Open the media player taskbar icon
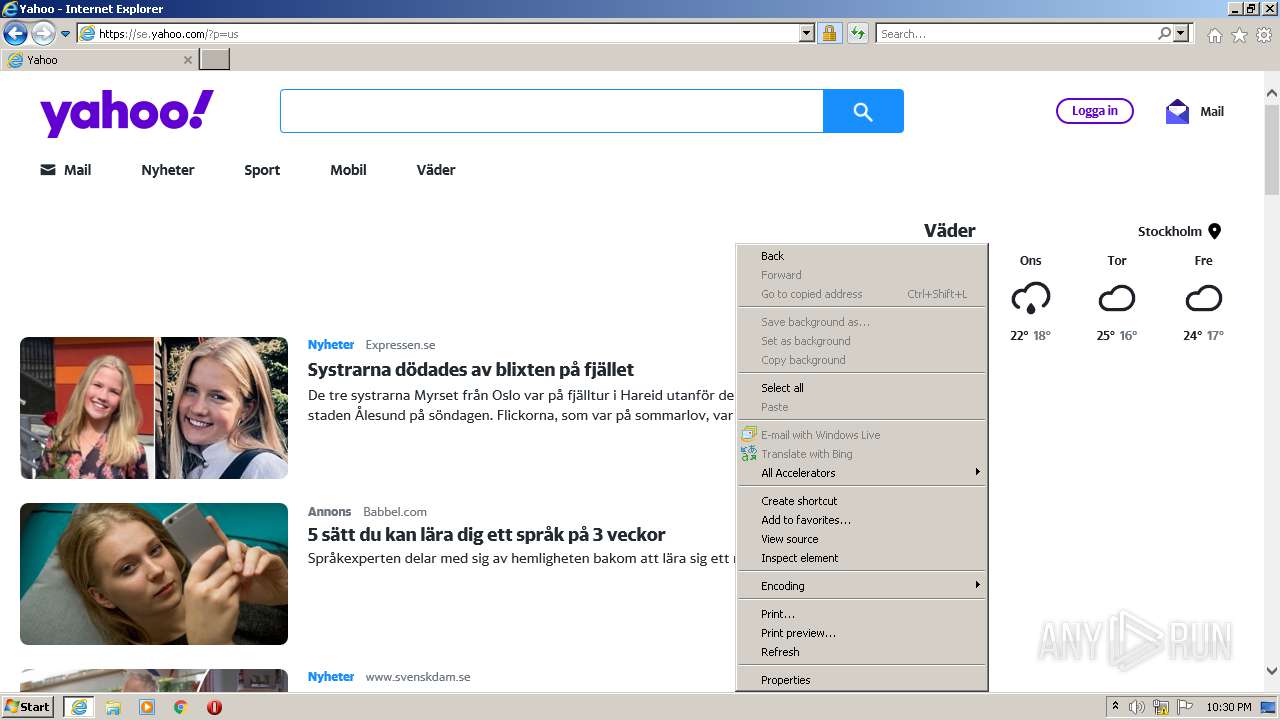 tap(147, 707)
